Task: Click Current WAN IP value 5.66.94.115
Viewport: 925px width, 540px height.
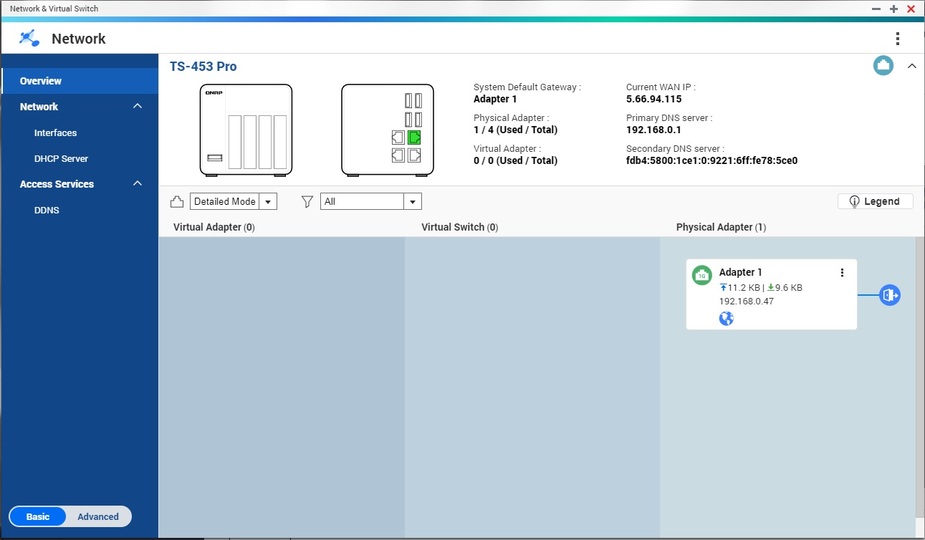Action: coord(654,99)
